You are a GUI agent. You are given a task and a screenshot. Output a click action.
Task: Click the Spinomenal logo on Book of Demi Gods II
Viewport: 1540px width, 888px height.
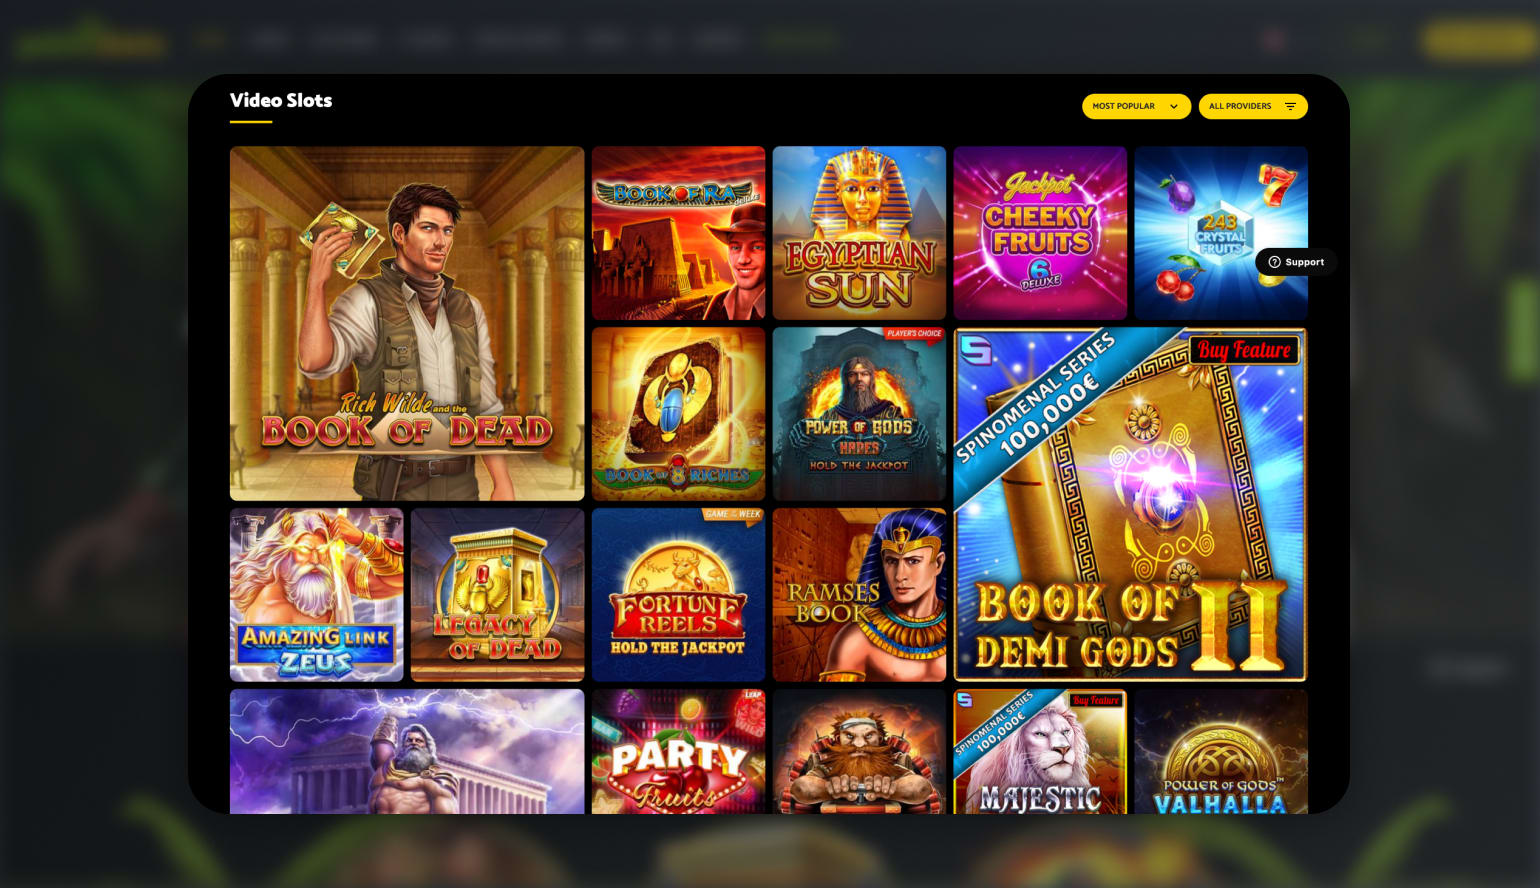click(975, 350)
